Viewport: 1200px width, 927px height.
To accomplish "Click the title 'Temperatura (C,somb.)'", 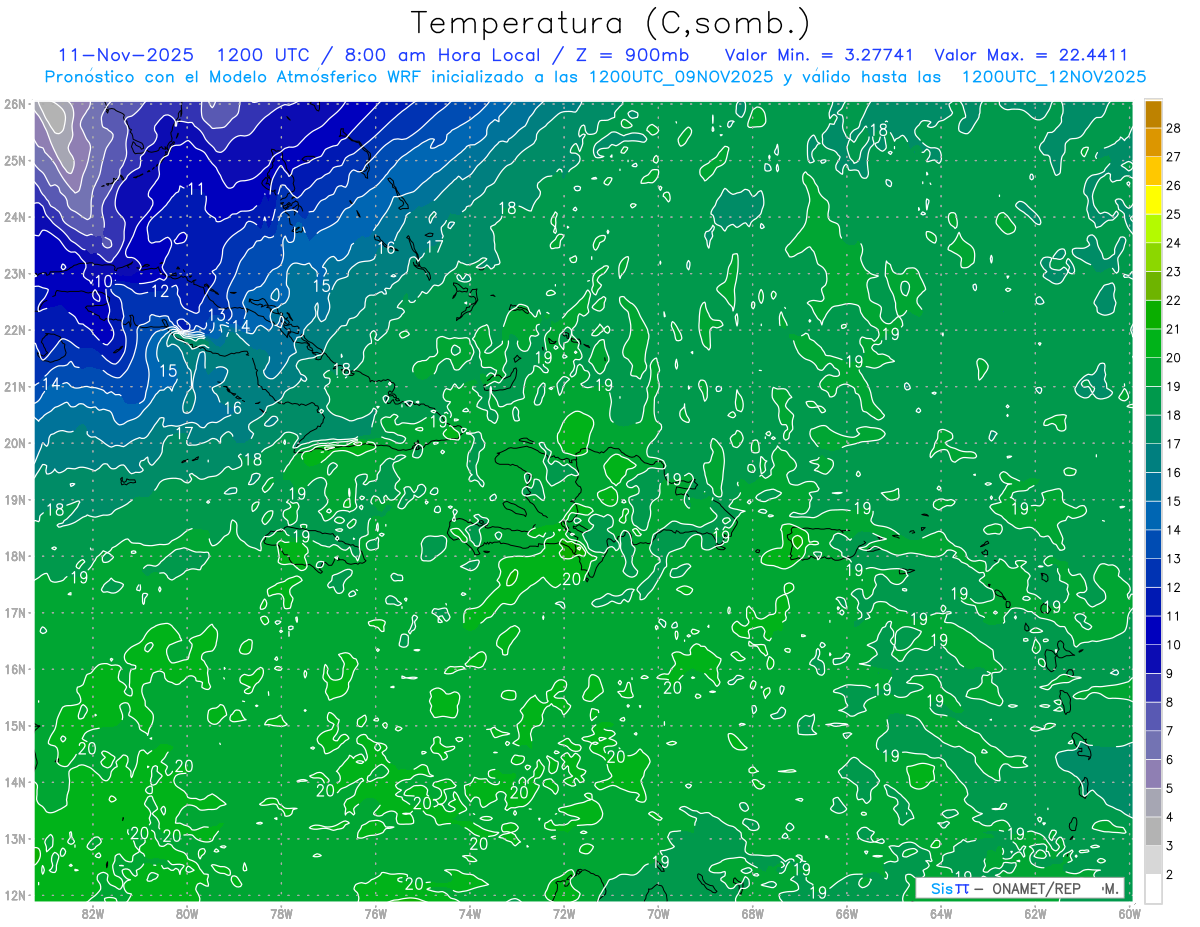I will coord(611,23).
